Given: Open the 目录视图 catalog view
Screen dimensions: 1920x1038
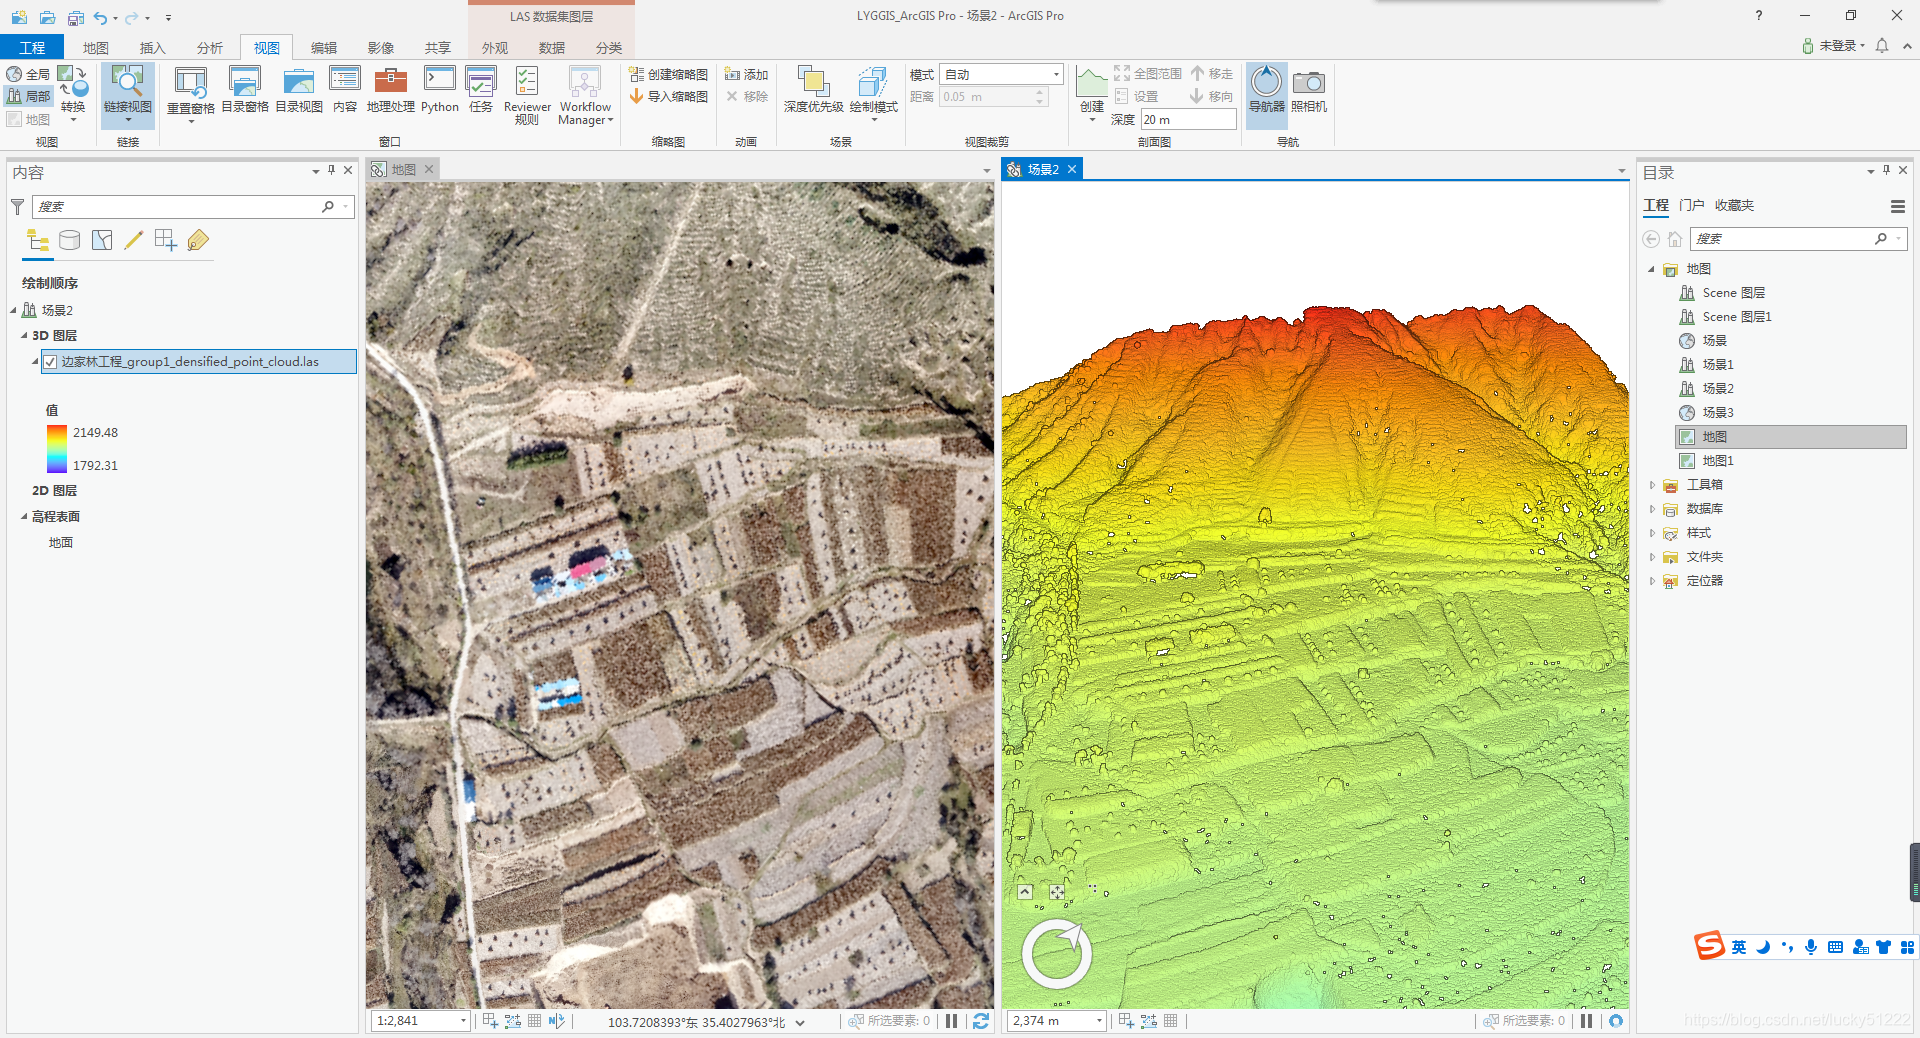Looking at the screenshot, I should click(x=299, y=90).
